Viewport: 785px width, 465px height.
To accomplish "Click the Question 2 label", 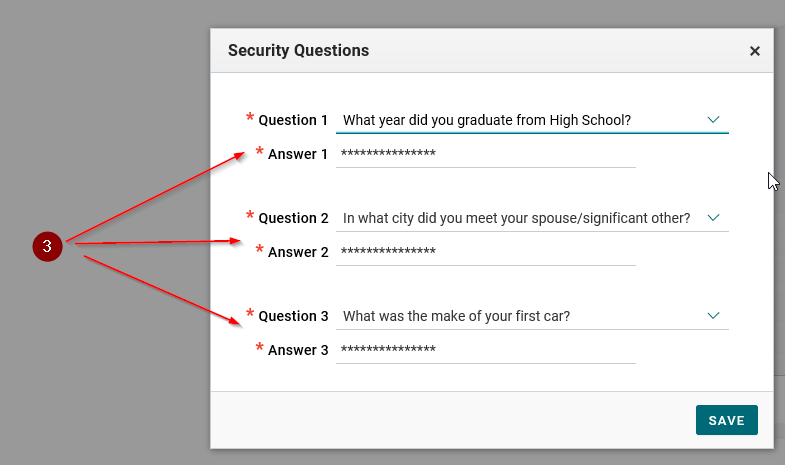I will click(293, 219).
